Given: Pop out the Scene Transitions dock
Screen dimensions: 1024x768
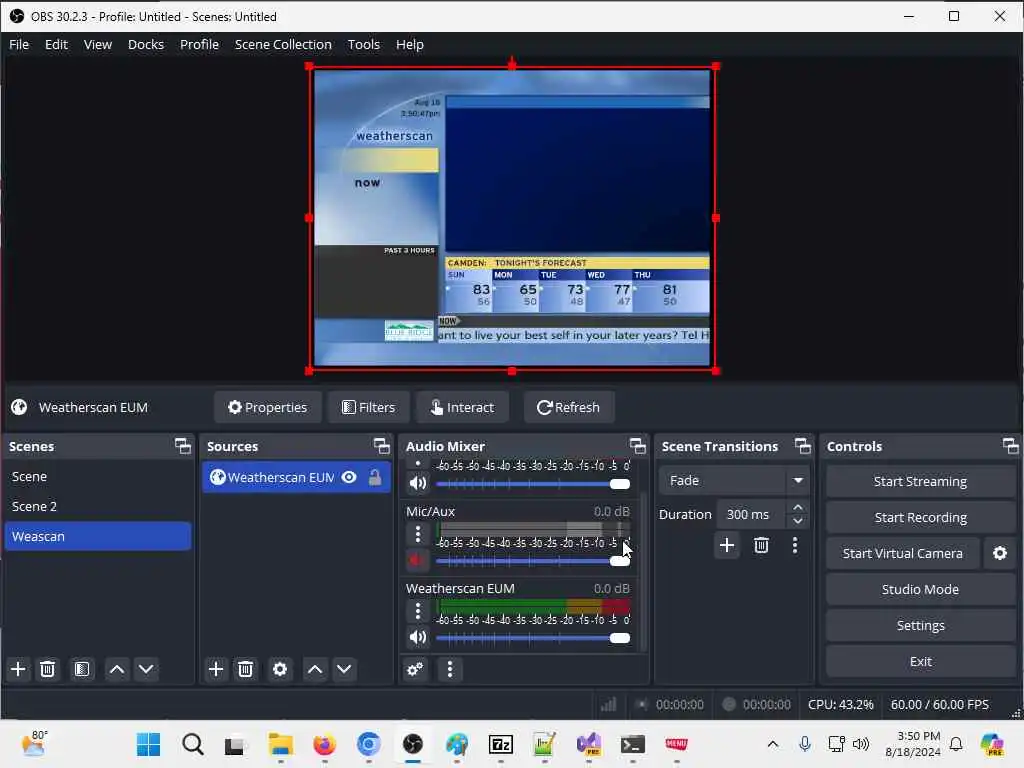Looking at the screenshot, I should tap(803, 446).
